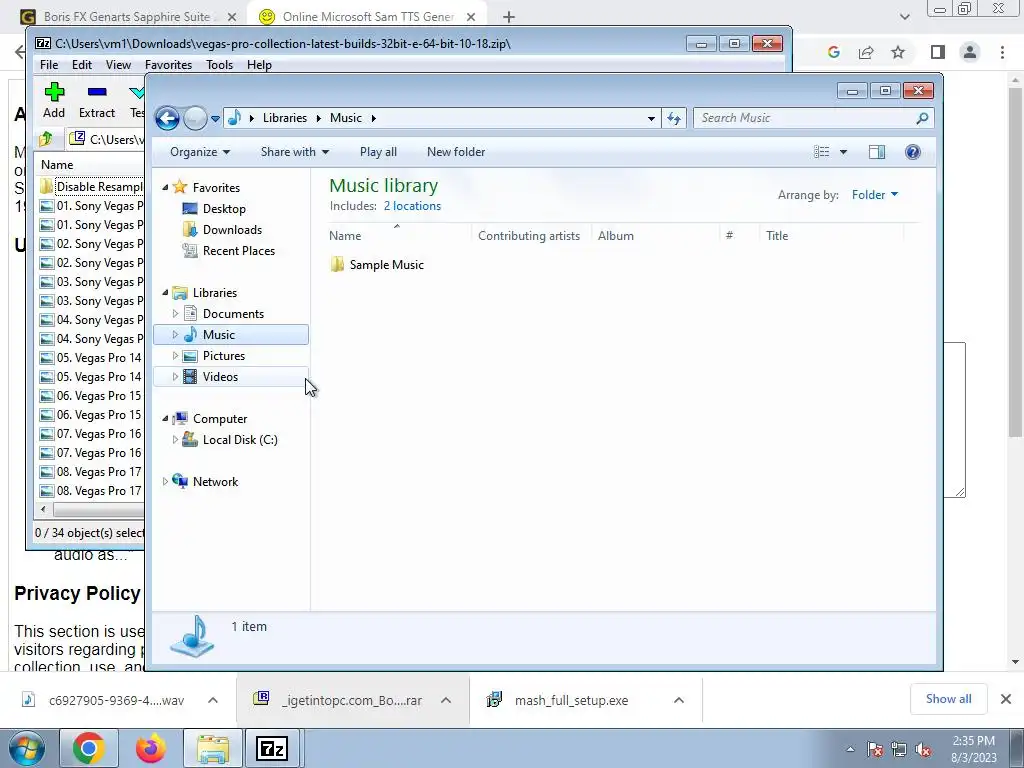
Task: Open options arrow for the .wav download
Action: pos(213,700)
